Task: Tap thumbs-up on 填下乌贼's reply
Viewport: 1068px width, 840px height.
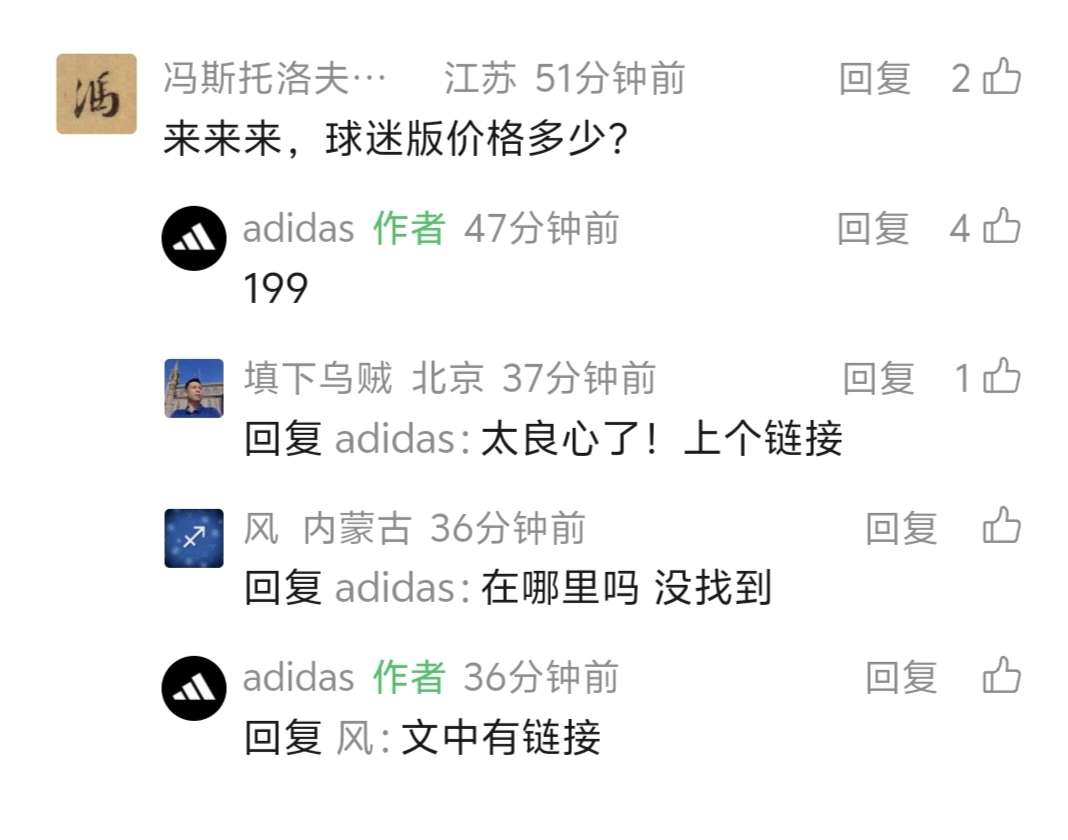Action: 1002,378
